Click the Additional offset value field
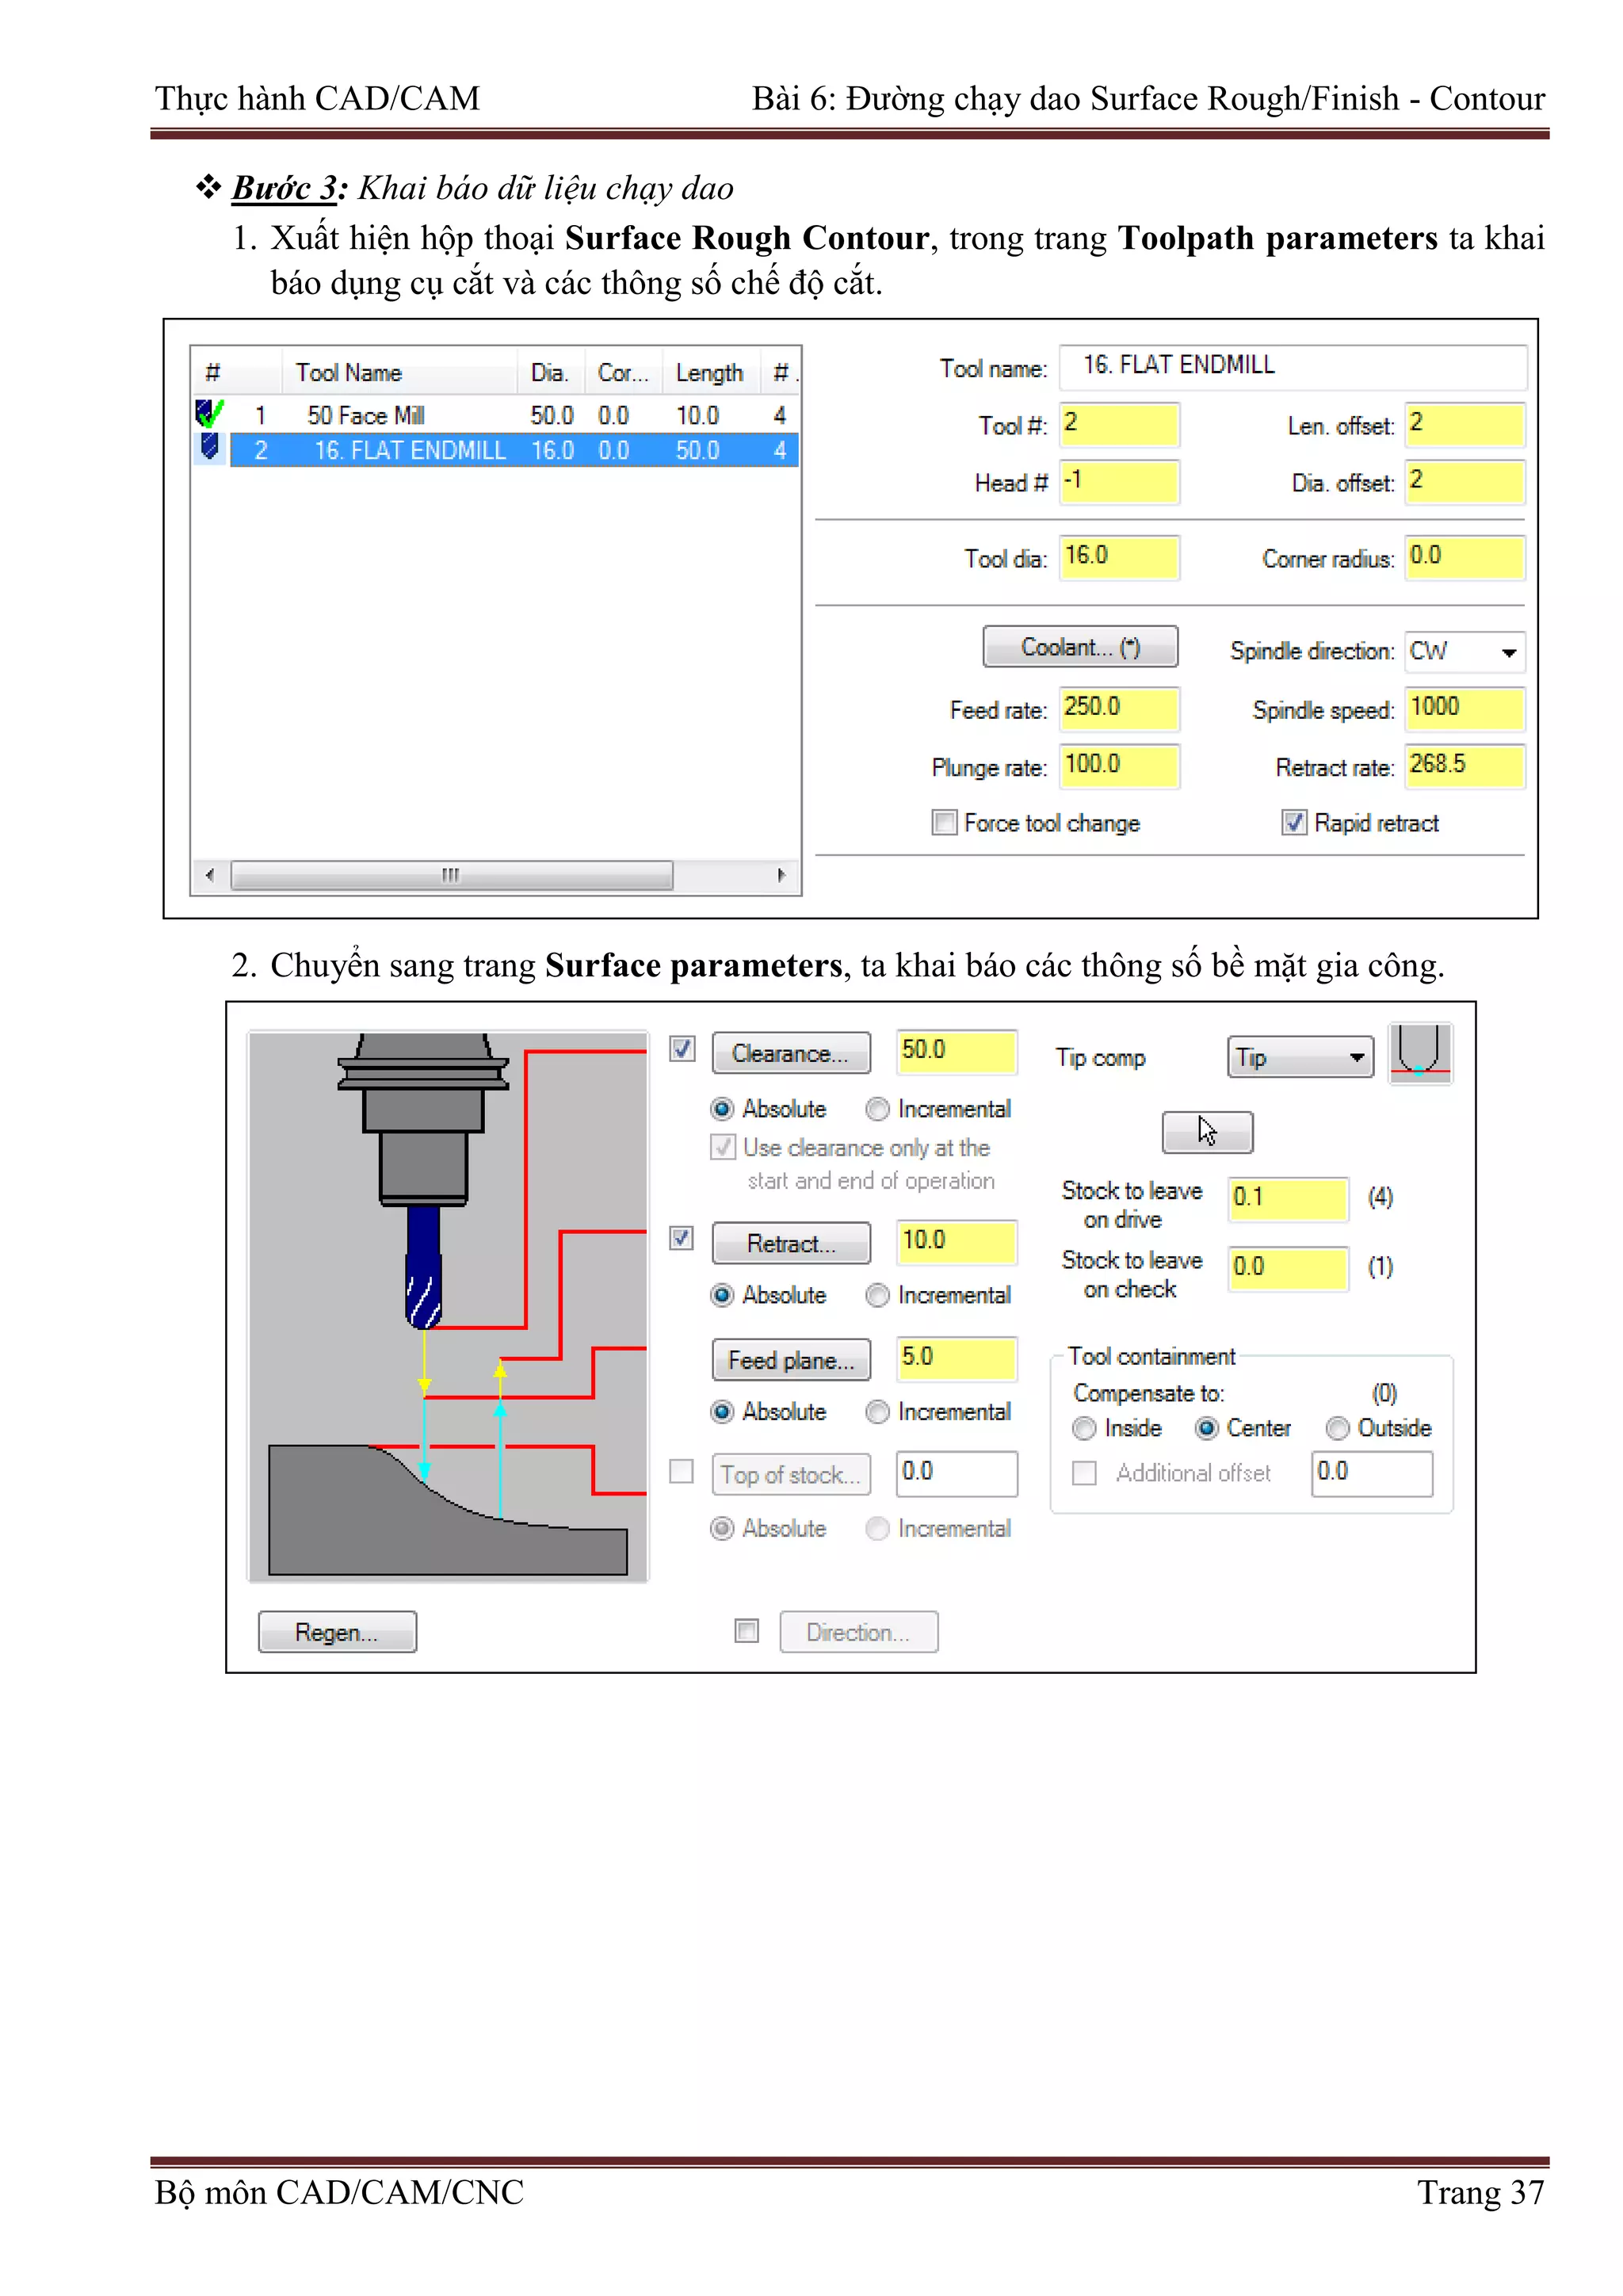 [1372, 1474]
